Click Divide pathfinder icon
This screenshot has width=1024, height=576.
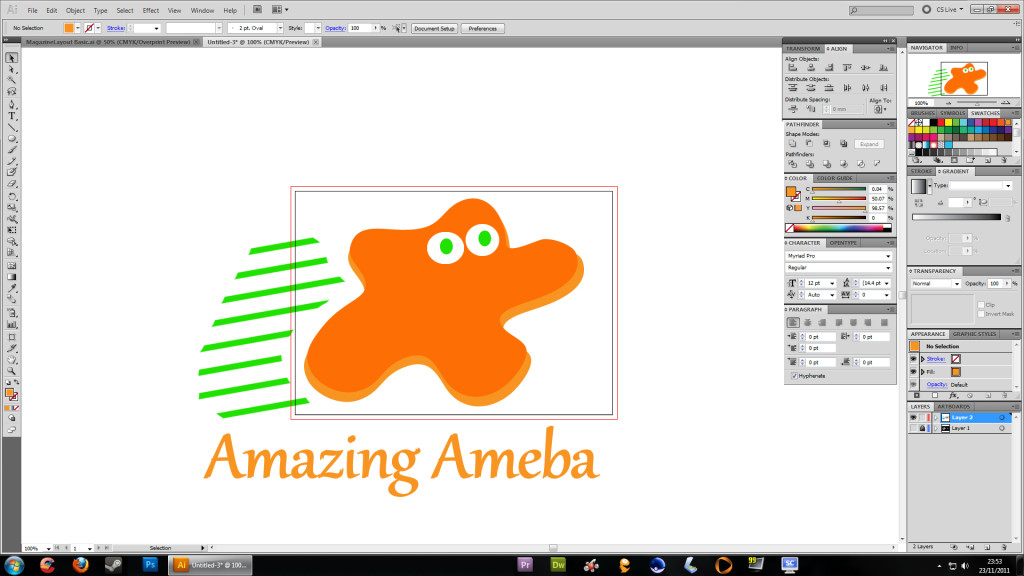[x=792, y=164]
